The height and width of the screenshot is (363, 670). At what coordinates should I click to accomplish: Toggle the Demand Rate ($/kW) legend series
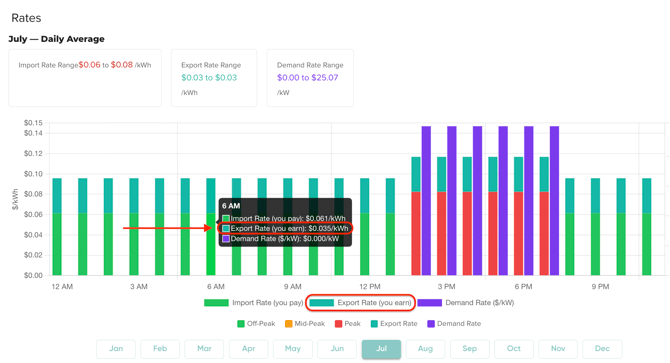[466, 303]
